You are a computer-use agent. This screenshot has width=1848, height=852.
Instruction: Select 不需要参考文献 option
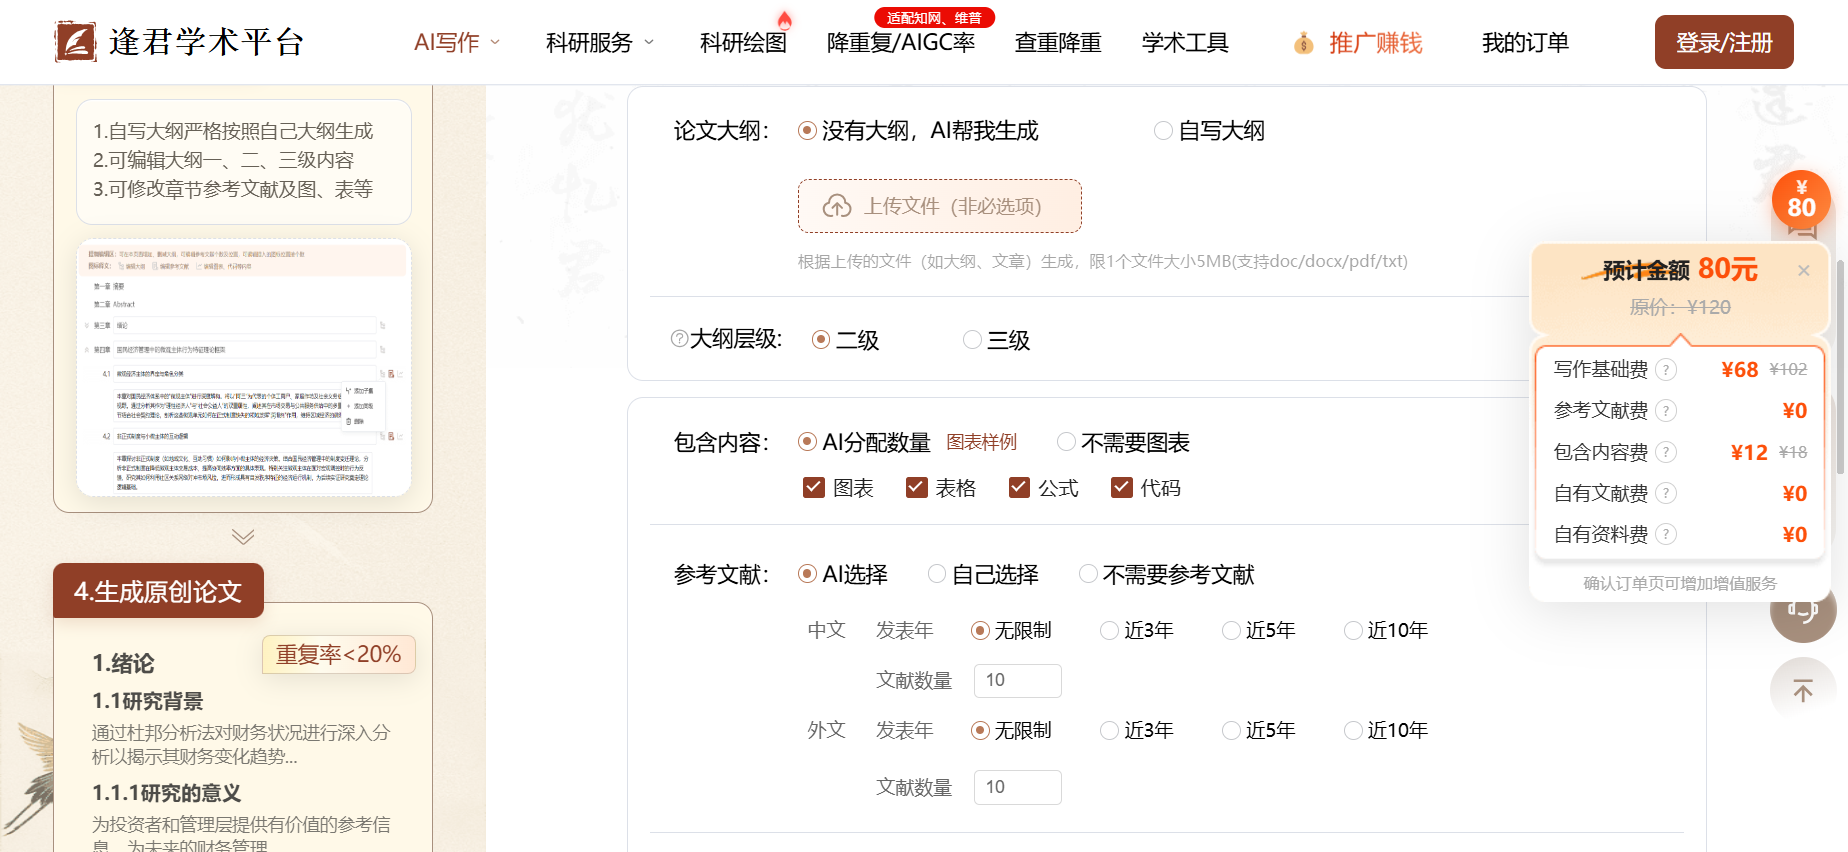(x=1166, y=574)
